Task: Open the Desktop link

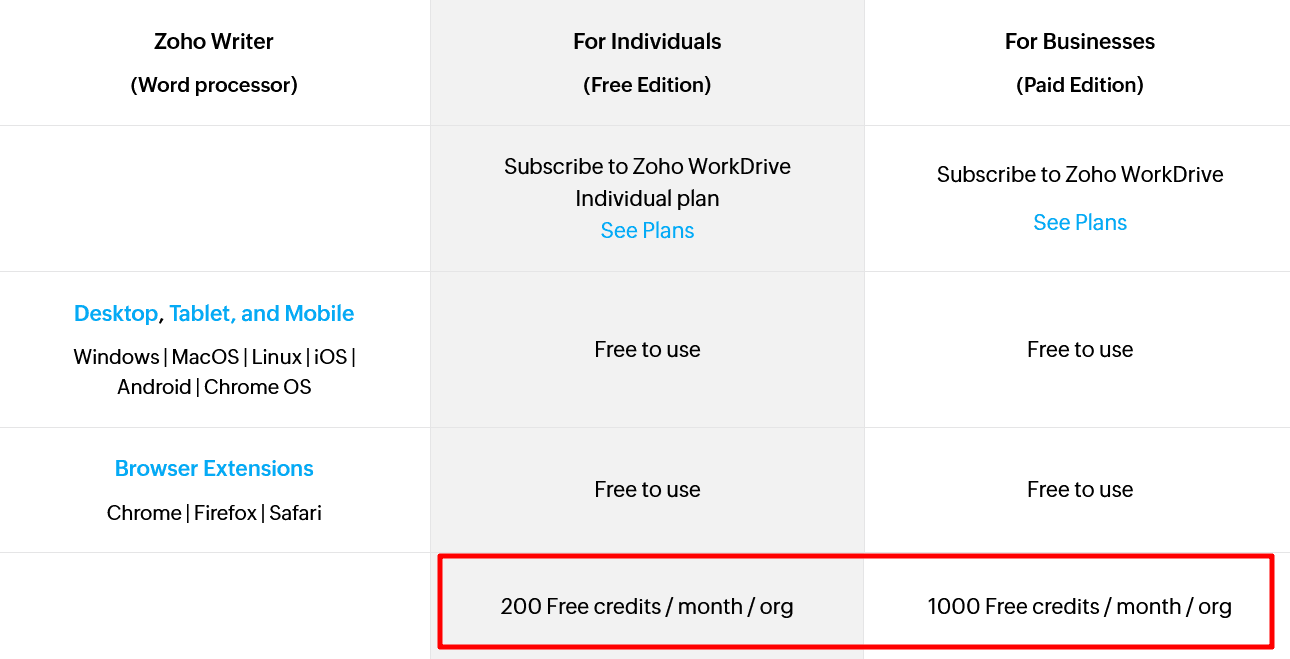Action: point(116,314)
